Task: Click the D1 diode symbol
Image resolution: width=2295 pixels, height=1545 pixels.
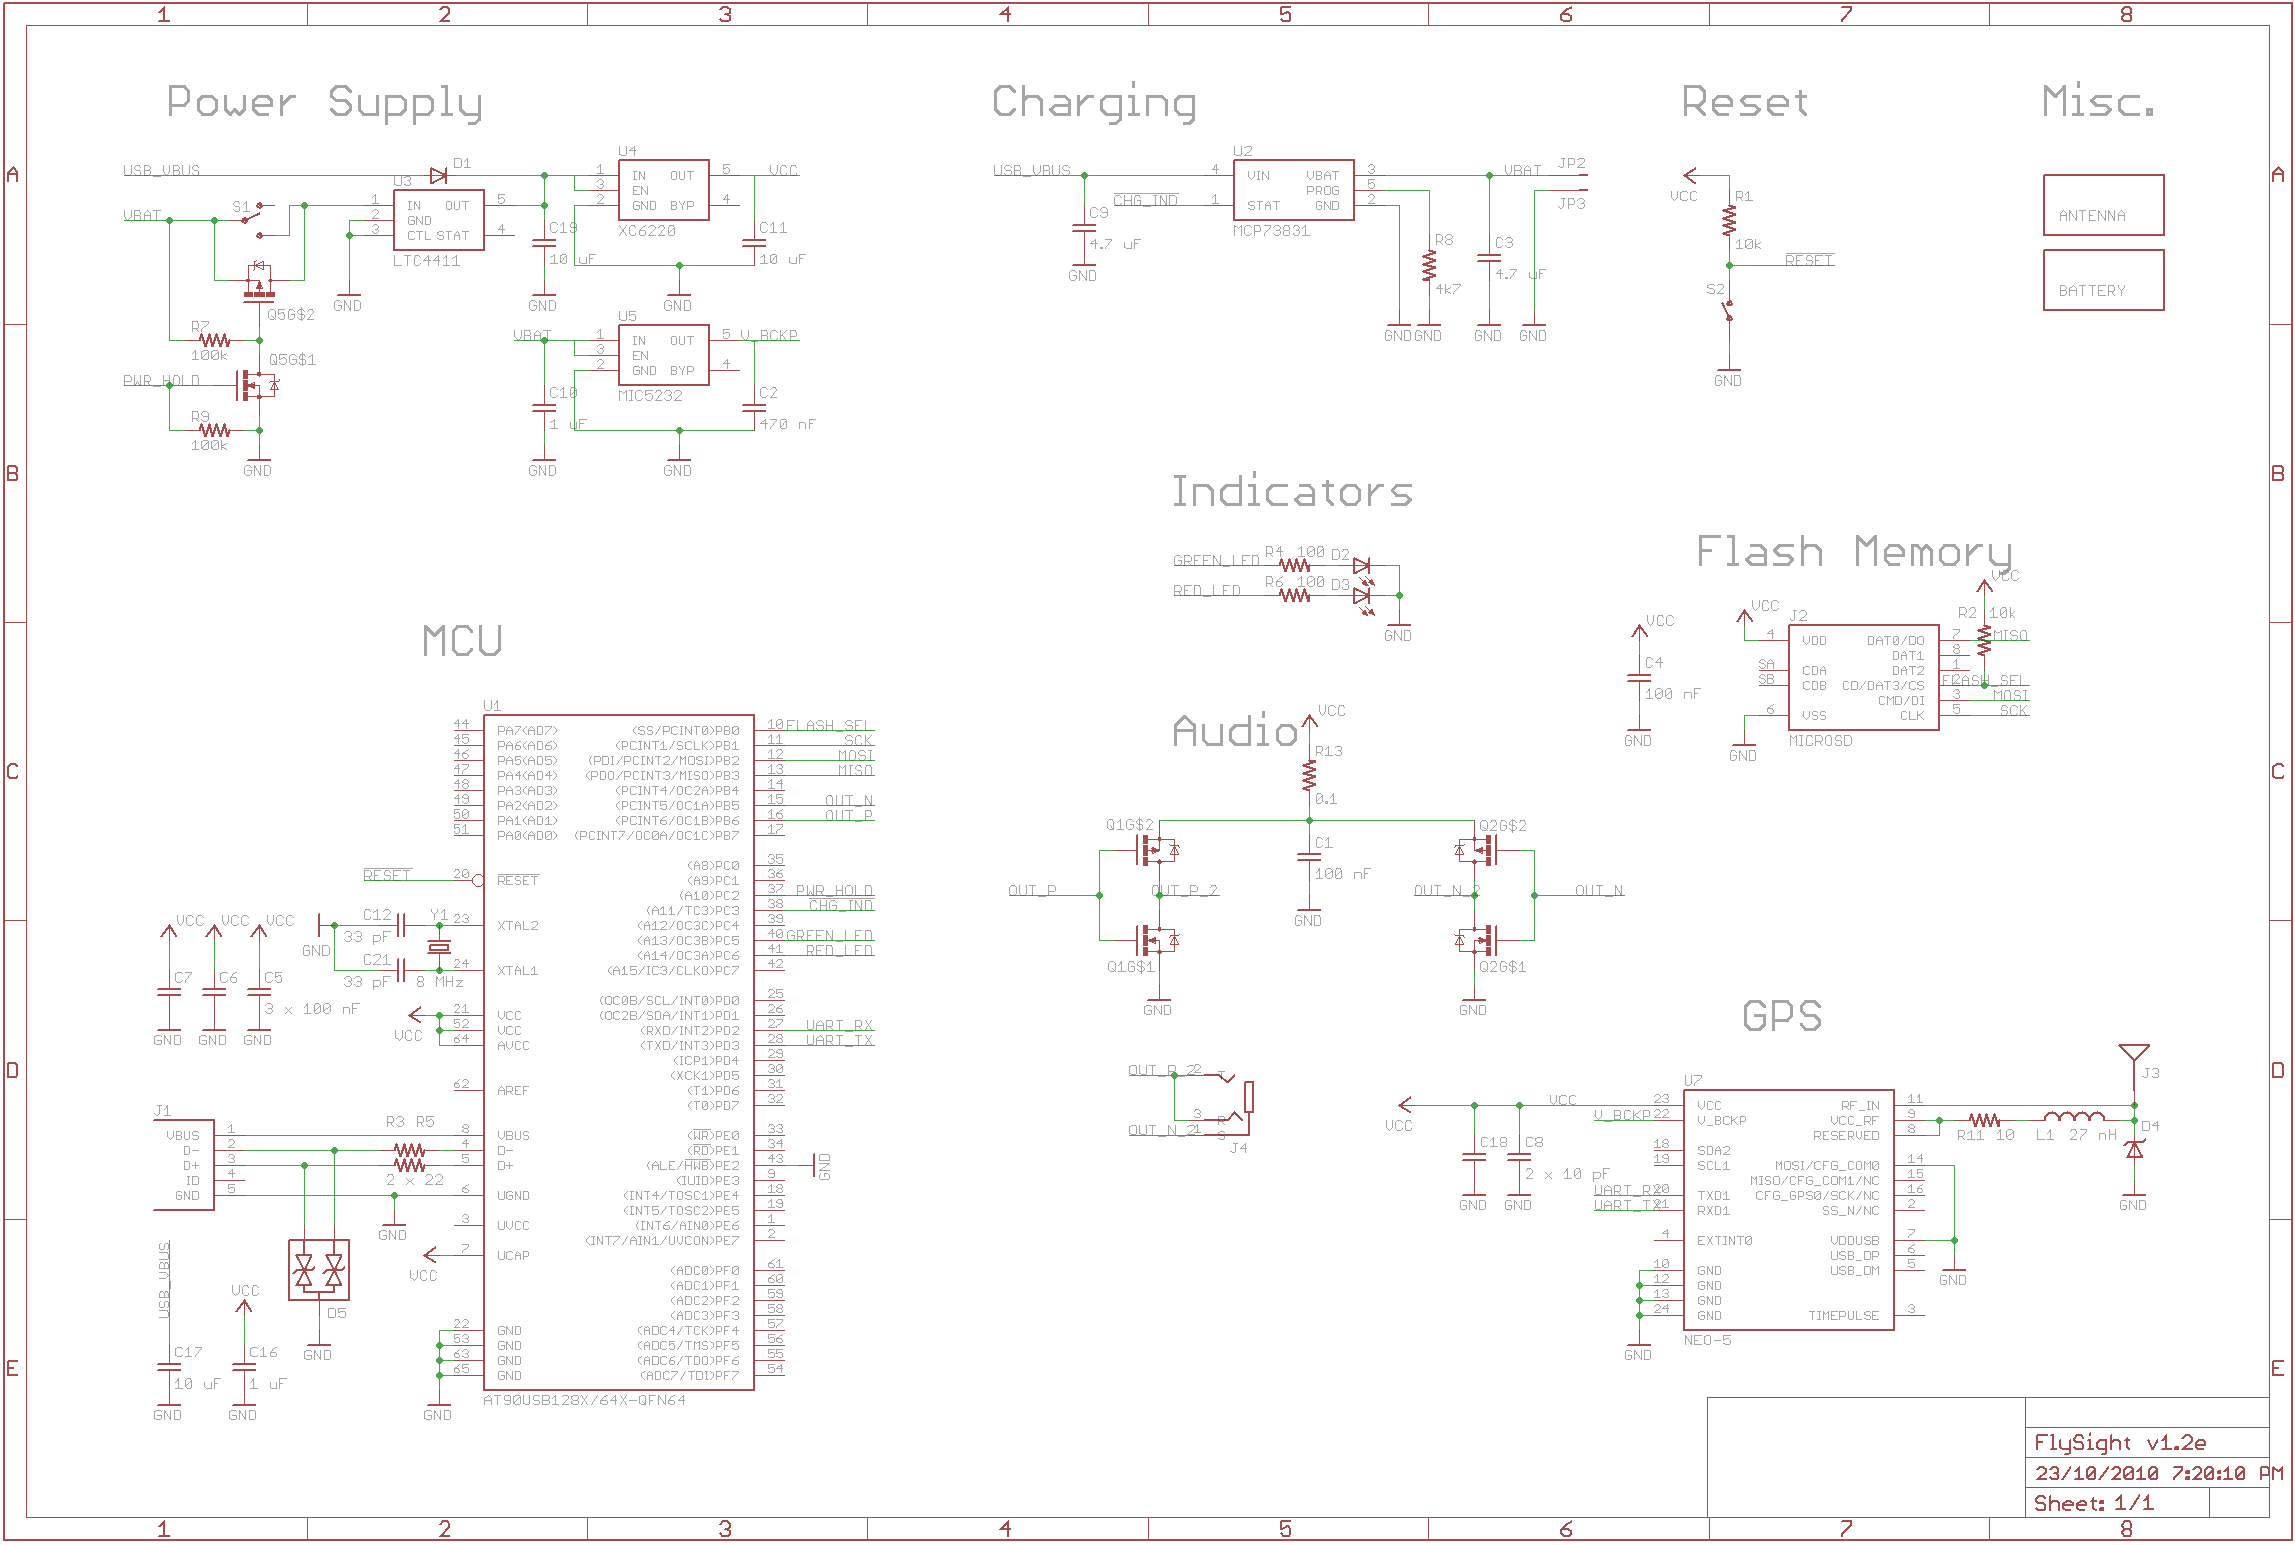Action: [438, 176]
